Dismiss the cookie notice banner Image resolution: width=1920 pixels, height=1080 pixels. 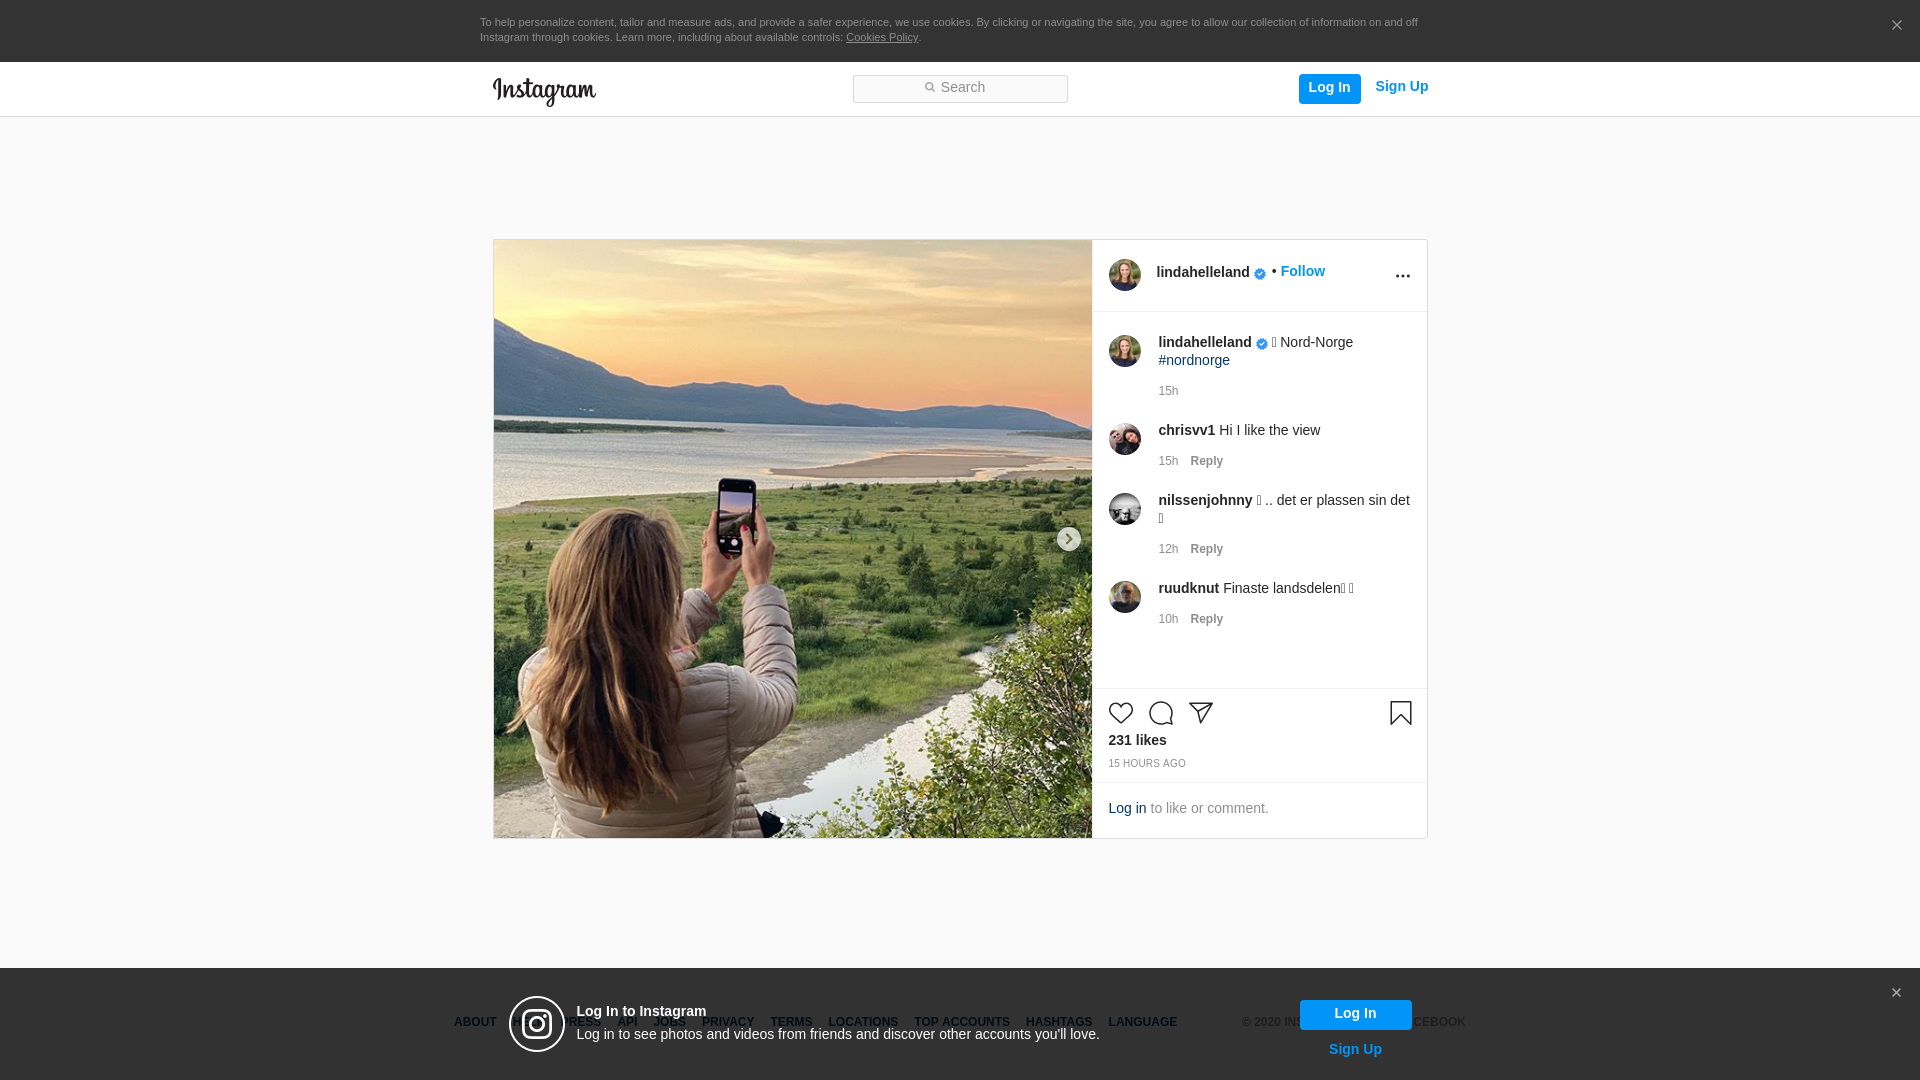[1896, 26]
